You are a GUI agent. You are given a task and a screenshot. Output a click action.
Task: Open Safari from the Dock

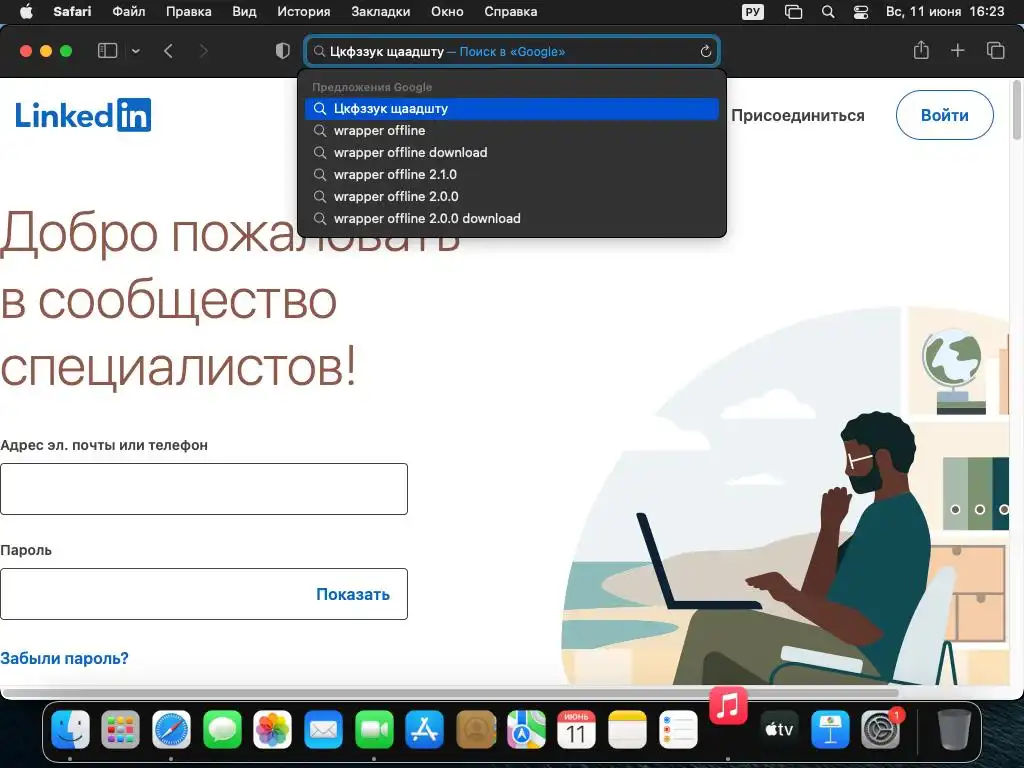coord(171,729)
